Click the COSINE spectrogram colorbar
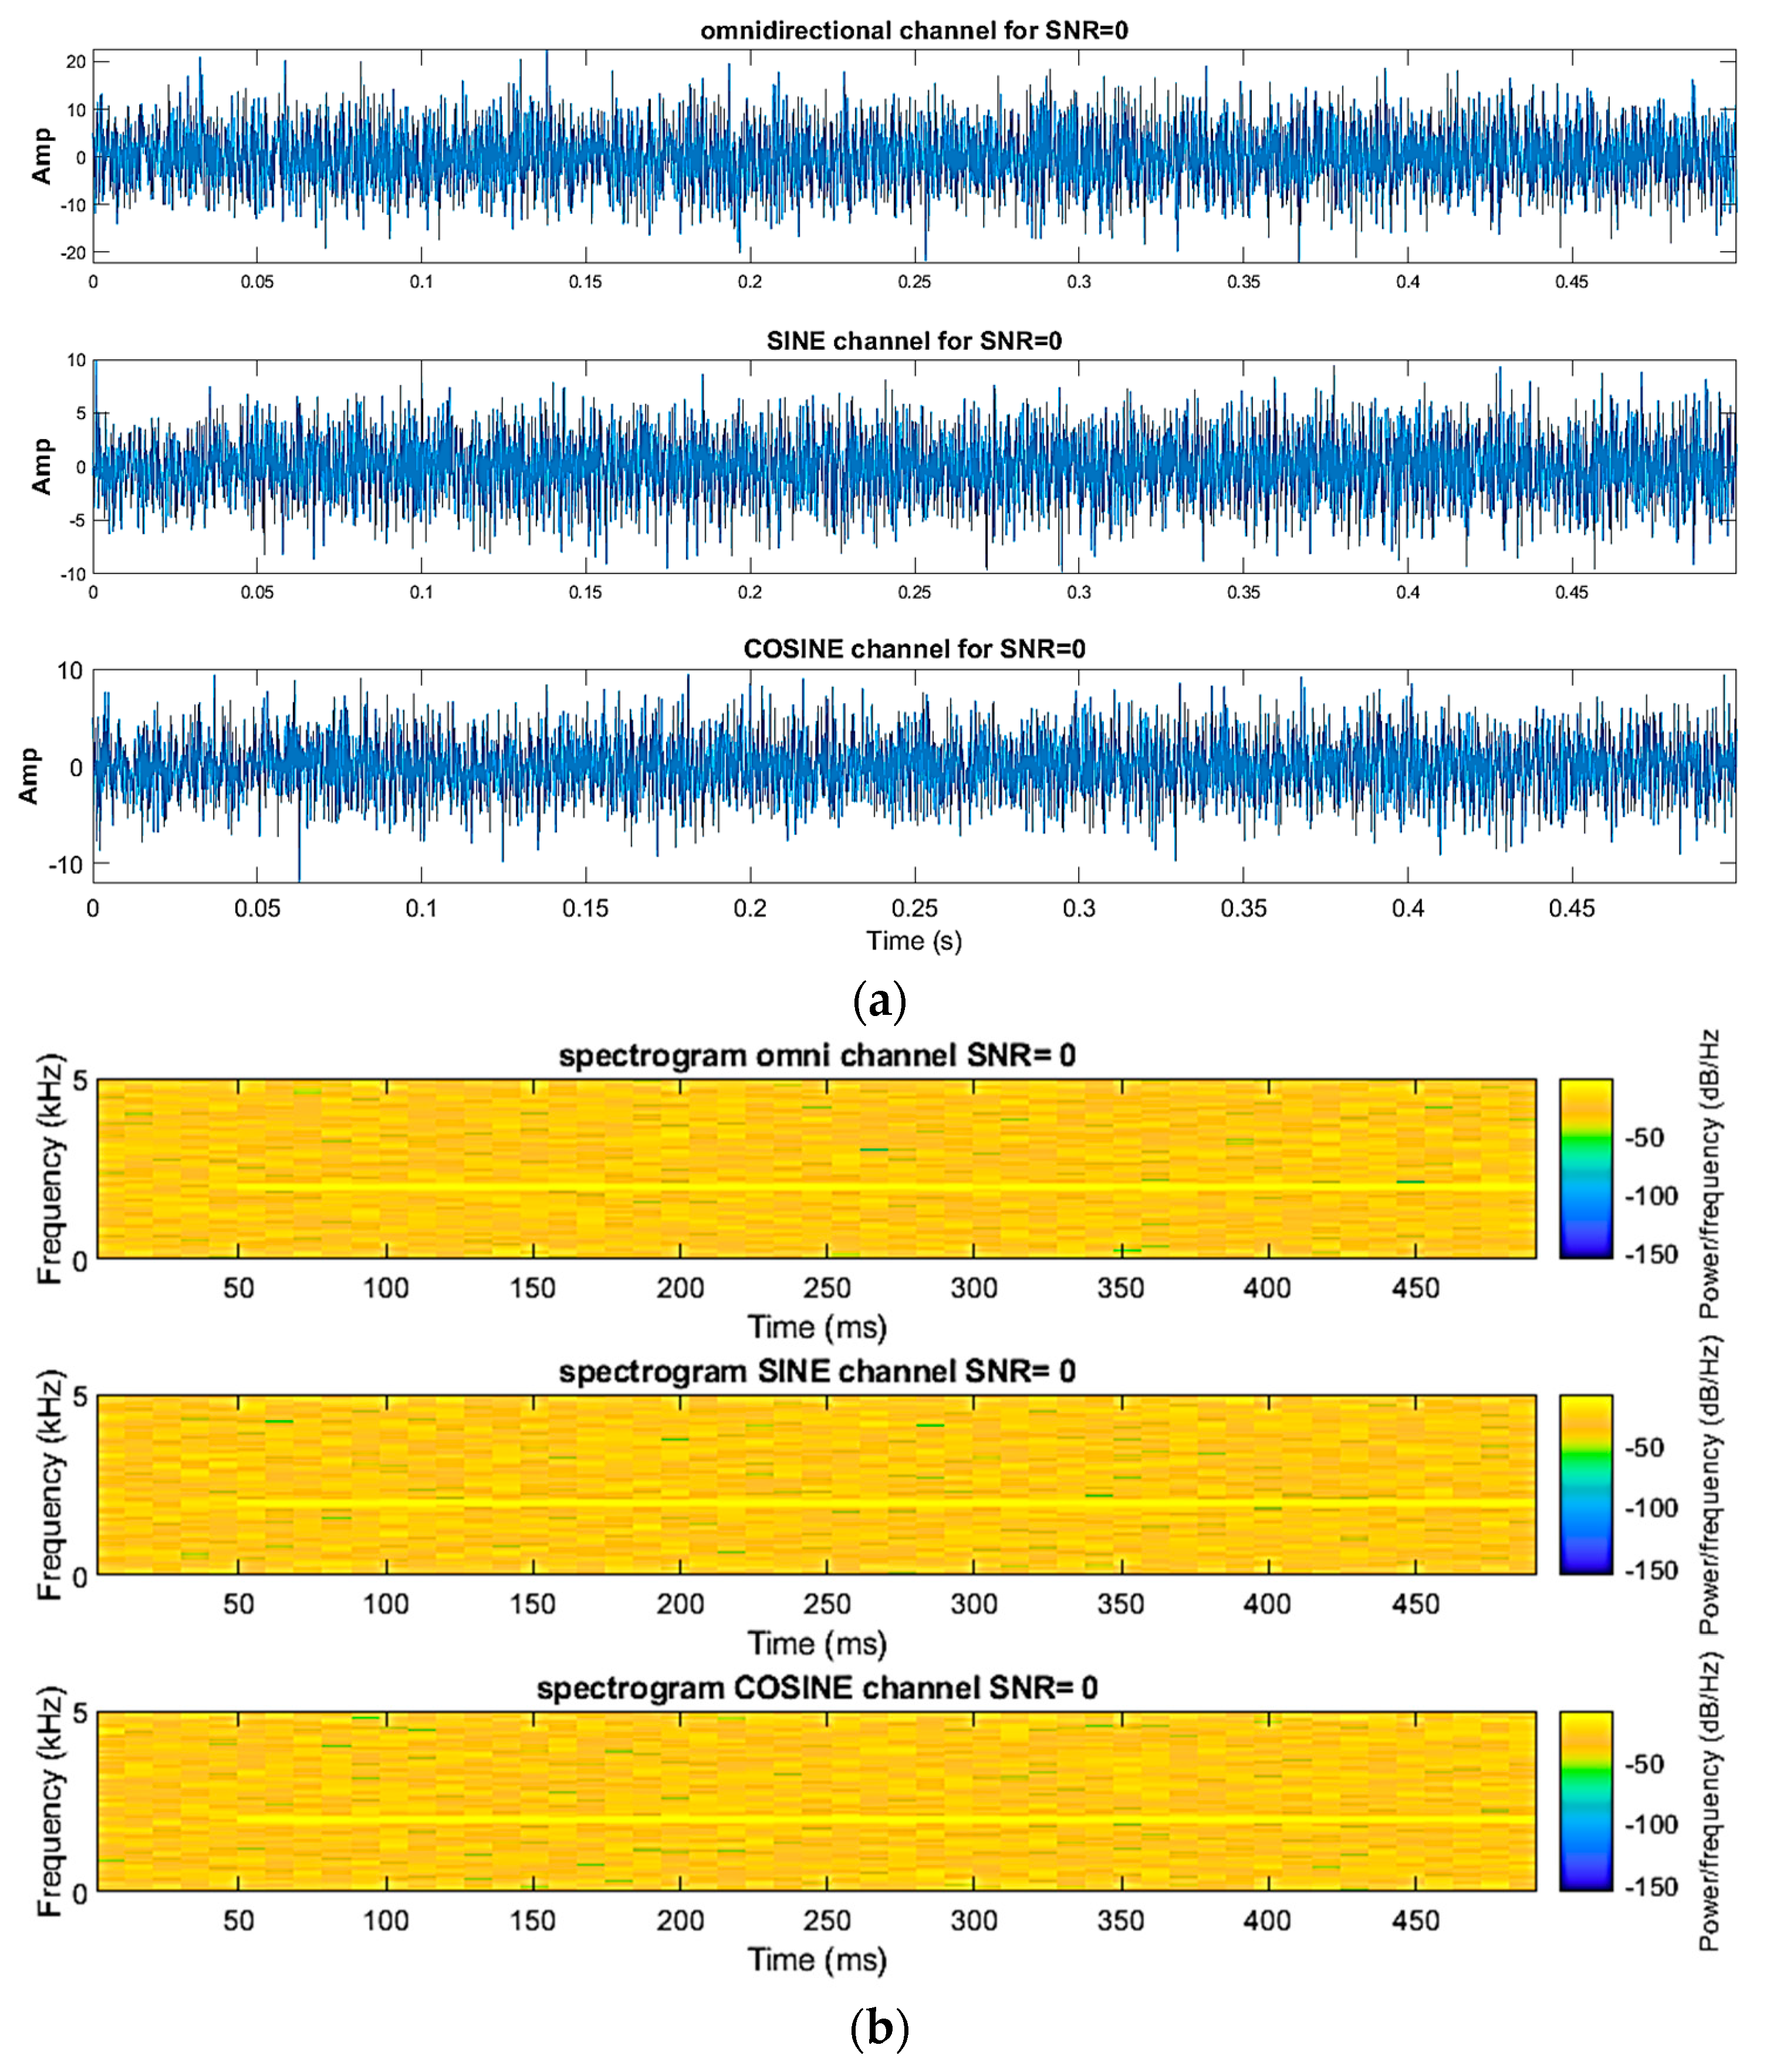The height and width of the screenshot is (2072, 1767). click(x=1585, y=1800)
